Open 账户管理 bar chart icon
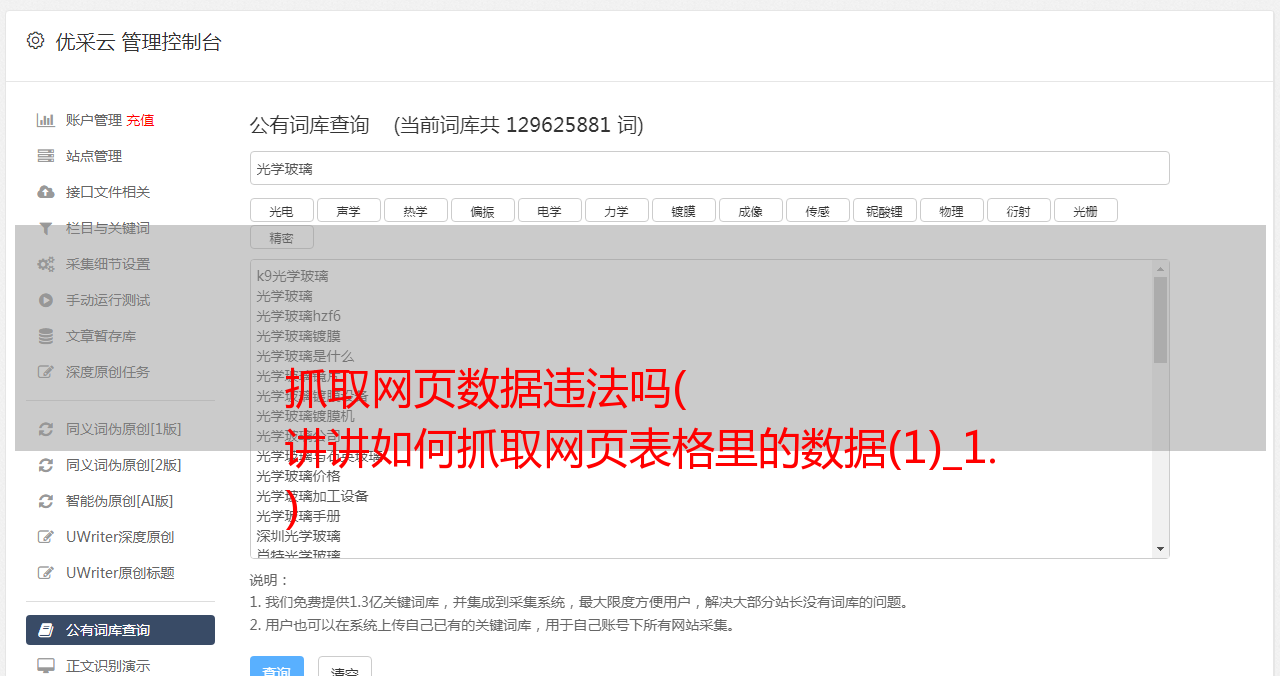 pyautogui.click(x=46, y=120)
